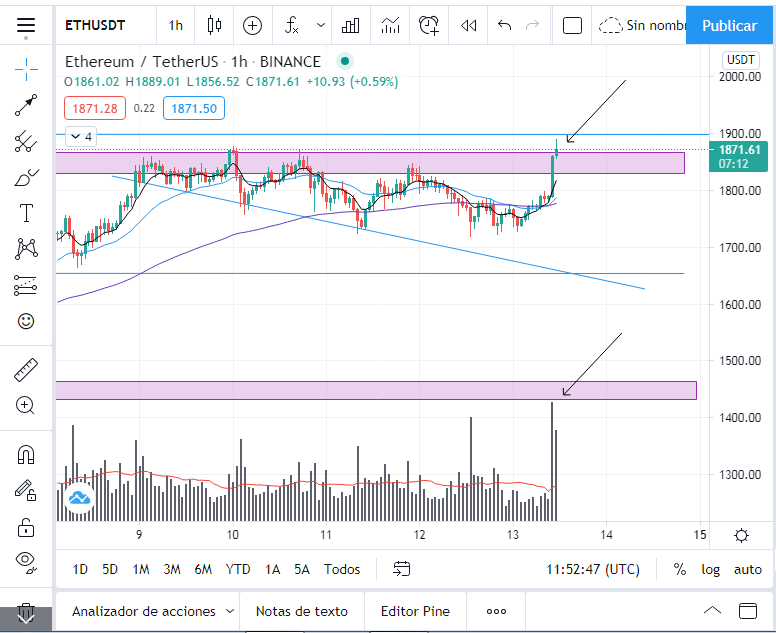Click the 11:52:47 (UTC) timezone clock
The image size is (776, 633).
click(593, 569)
